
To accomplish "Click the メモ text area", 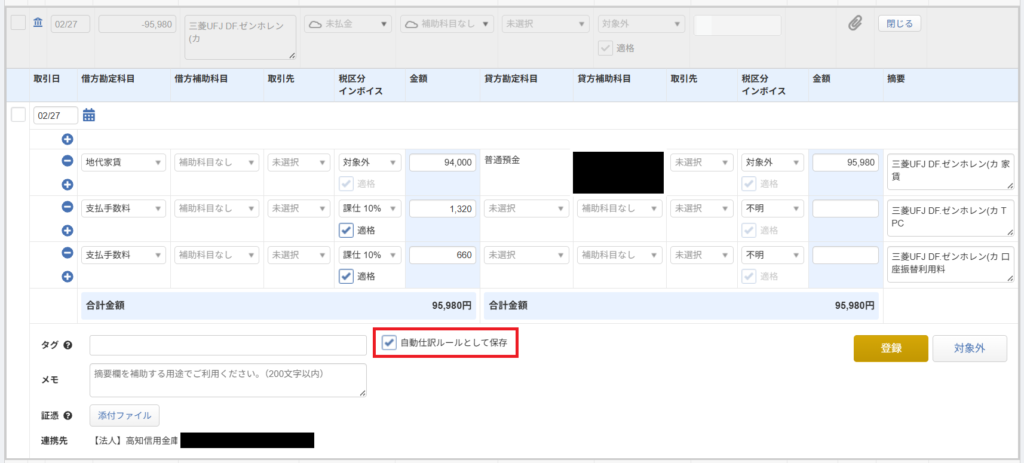I will click(x=228, y=380).
